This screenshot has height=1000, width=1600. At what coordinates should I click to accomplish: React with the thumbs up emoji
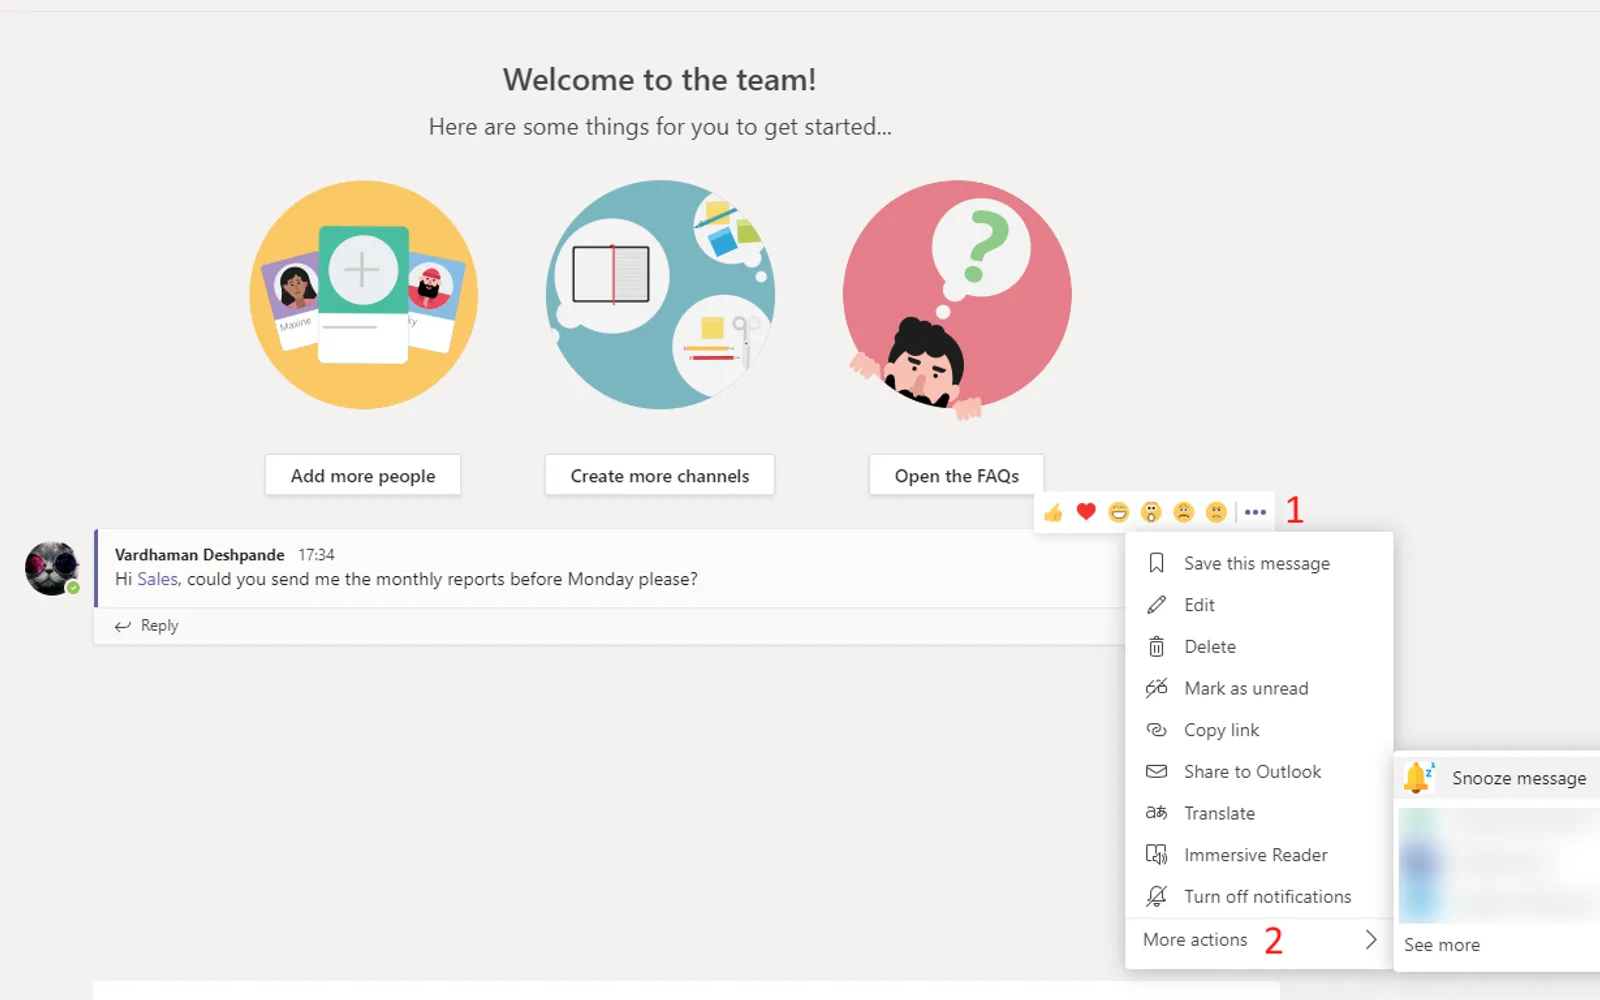[x=1053, y=513]
